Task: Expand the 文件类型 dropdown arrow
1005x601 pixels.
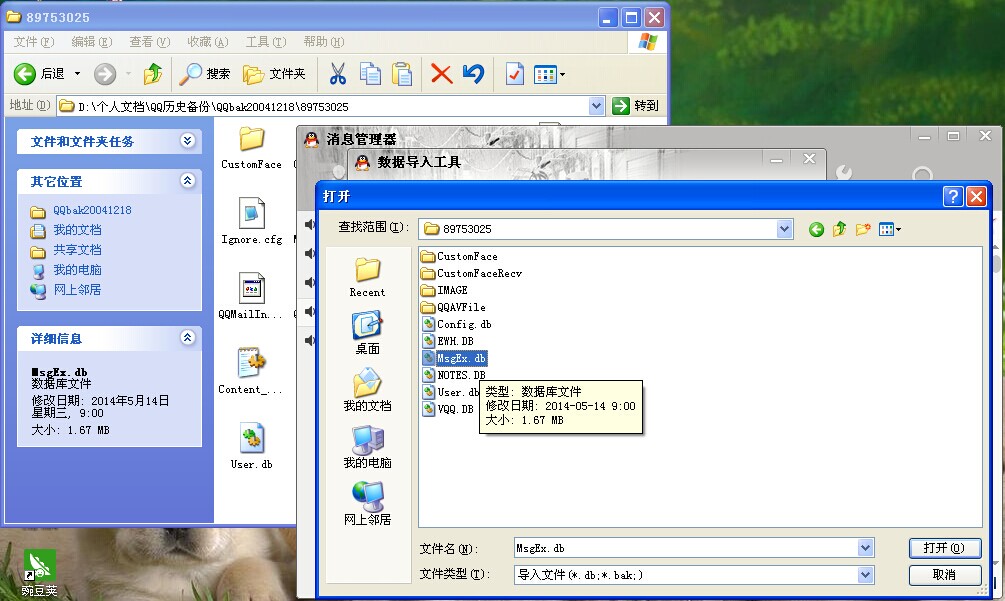Action: click(865, 575)
